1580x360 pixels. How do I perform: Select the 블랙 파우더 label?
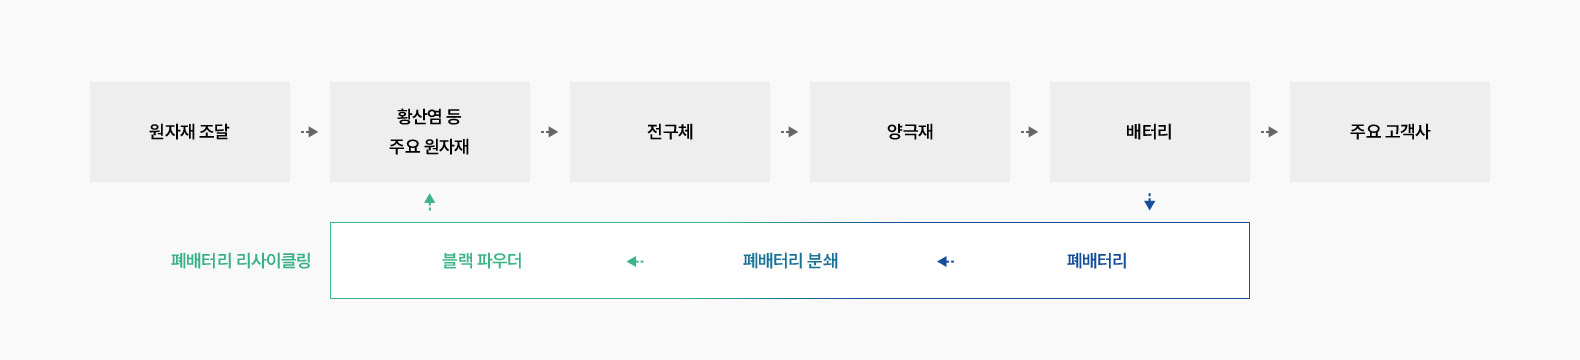482,261
